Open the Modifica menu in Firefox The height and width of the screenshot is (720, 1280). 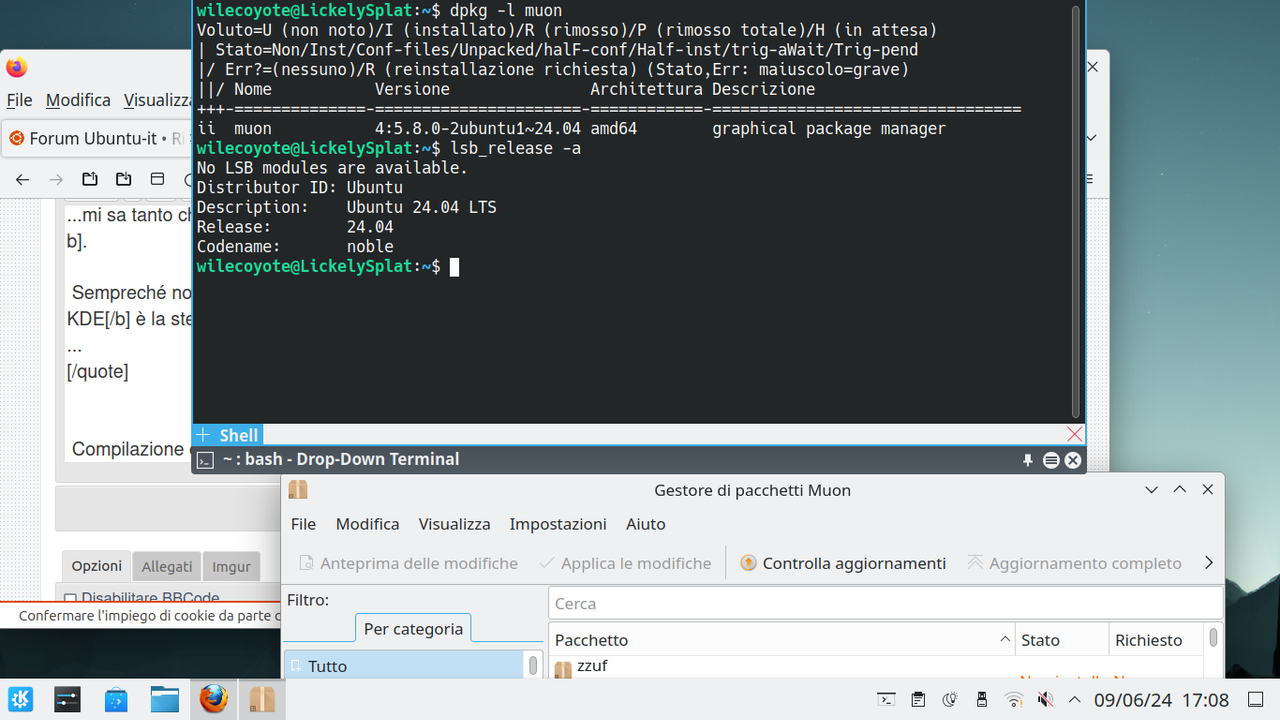(78, 100)
